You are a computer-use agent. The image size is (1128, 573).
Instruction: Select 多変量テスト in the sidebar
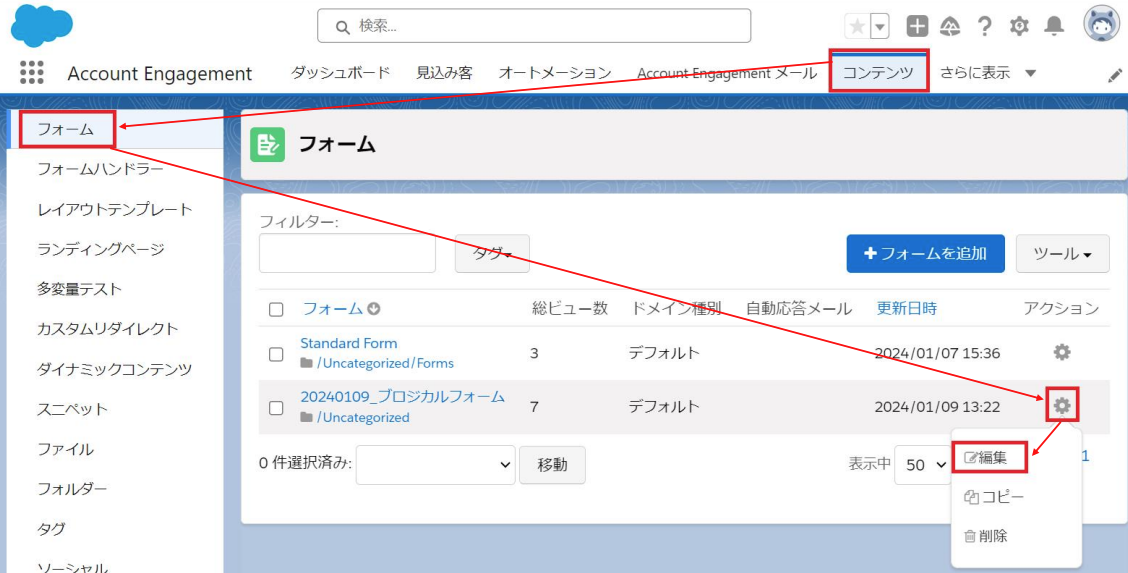point(79,289)
